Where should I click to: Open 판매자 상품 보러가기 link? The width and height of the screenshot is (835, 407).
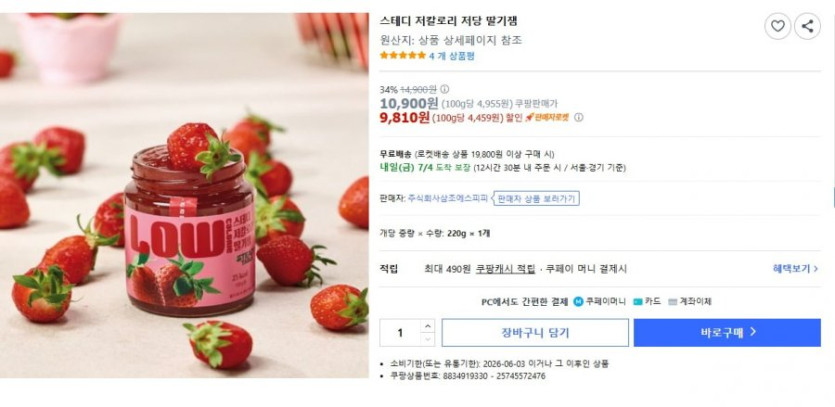[536, 199]
